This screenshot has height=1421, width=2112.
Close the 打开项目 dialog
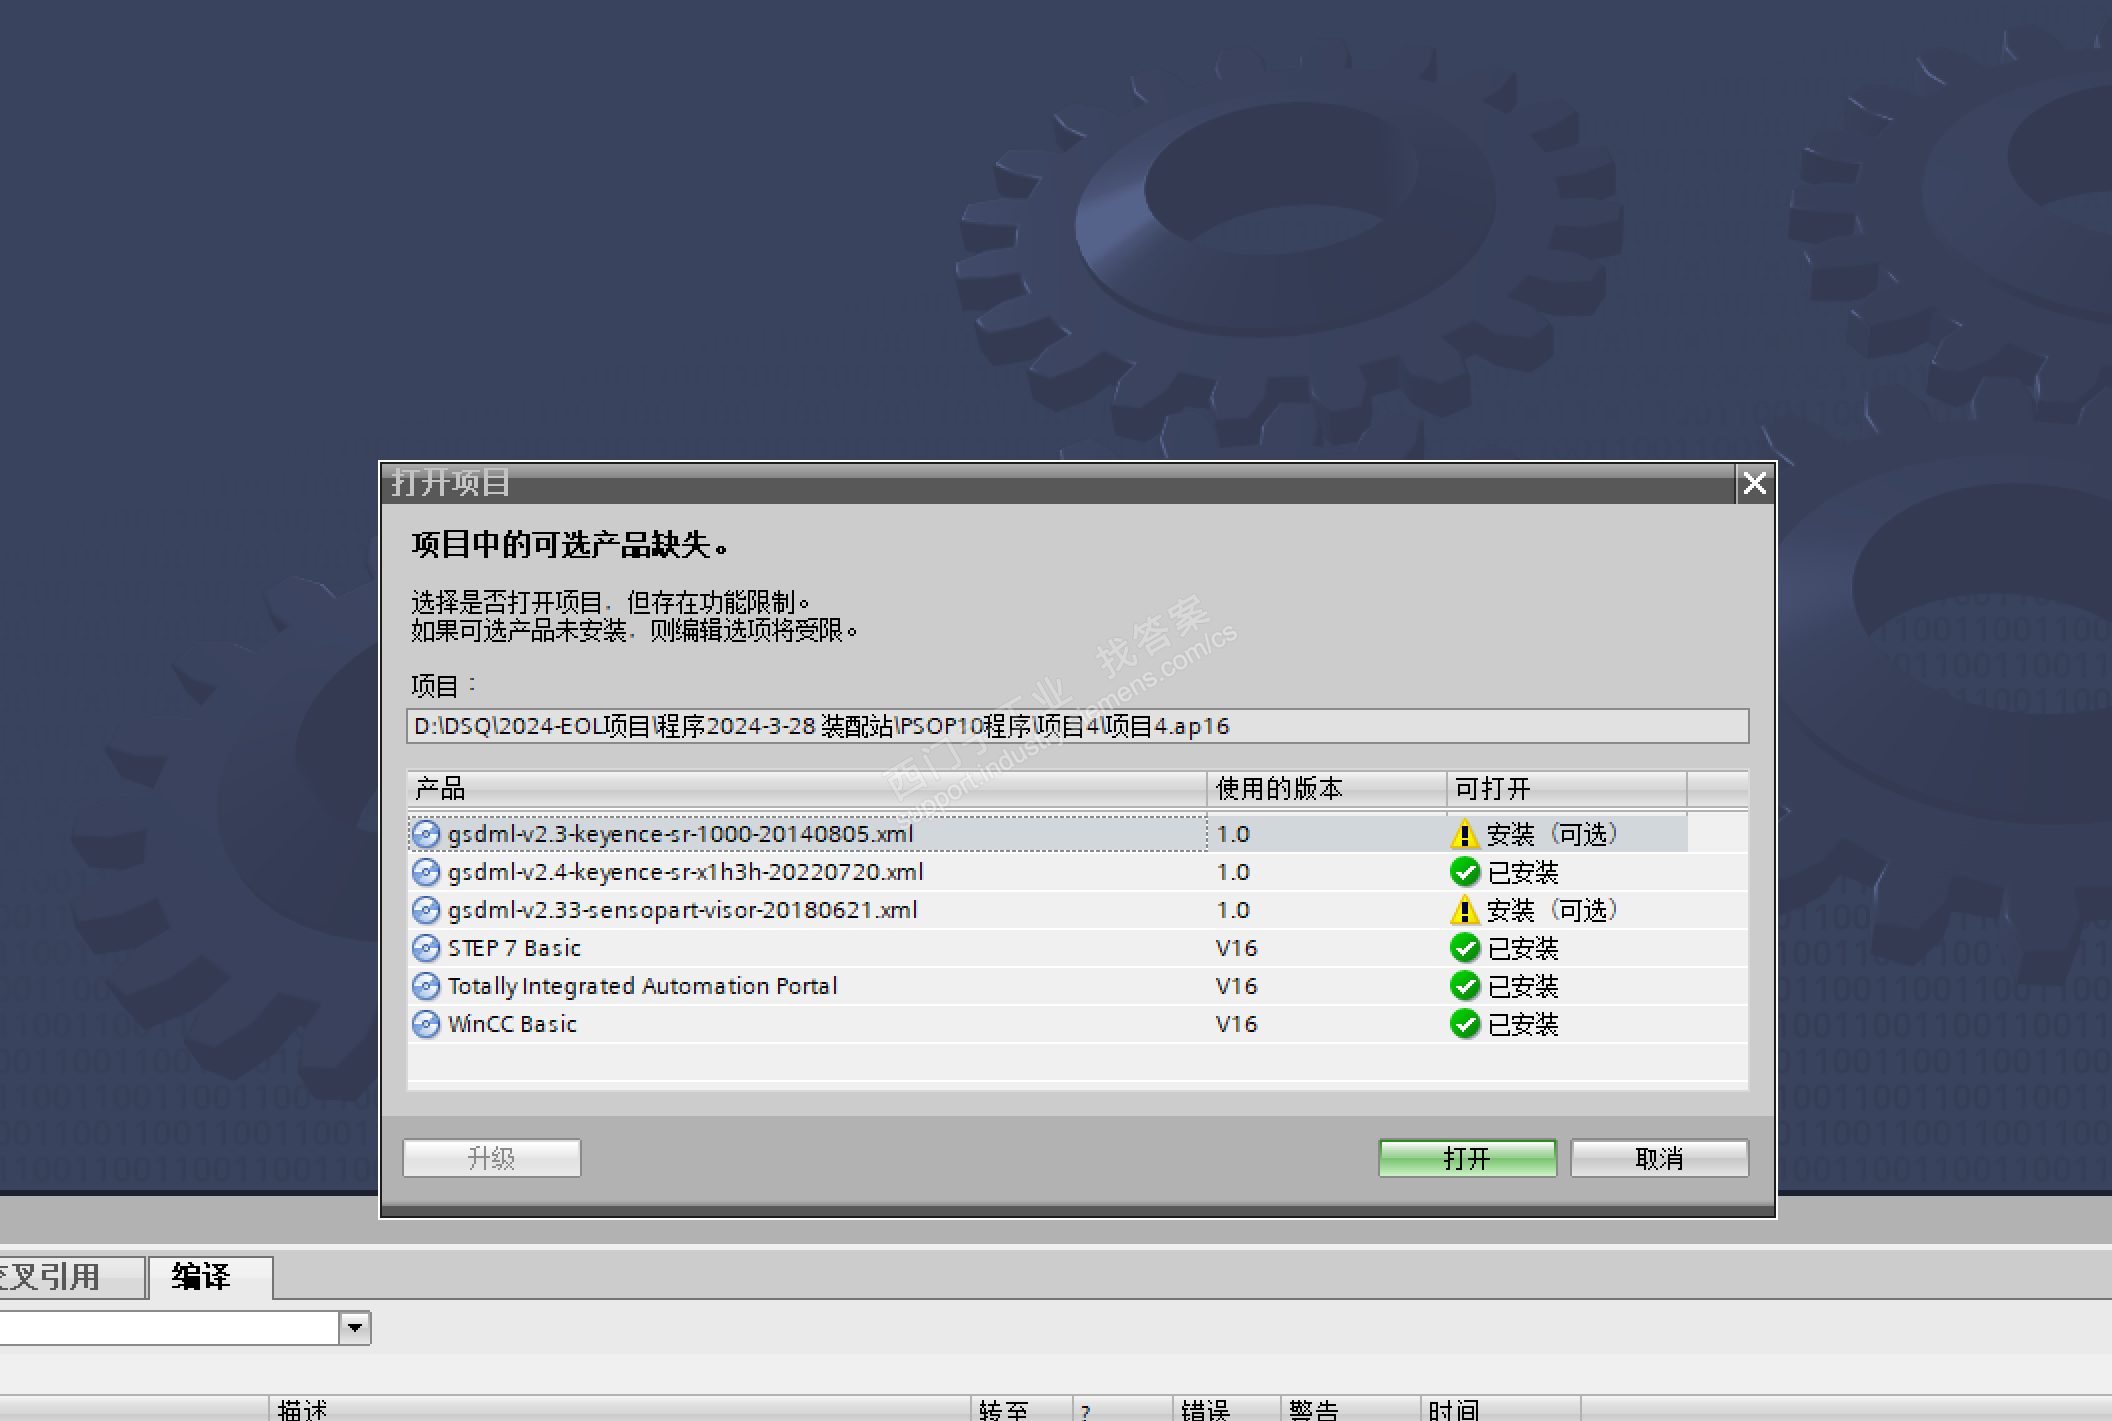coord(1754,484)
